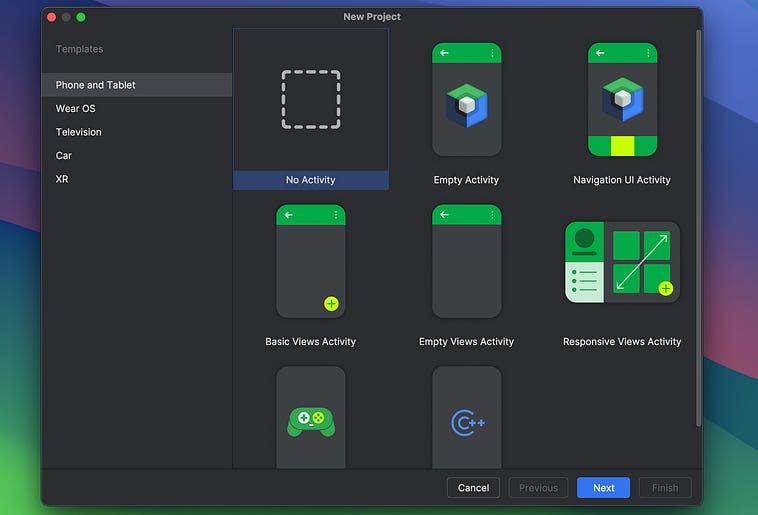This screenshot has height=515, width=758.
Task: Select Phone and Tablet template category
Action: pos(137,85)
